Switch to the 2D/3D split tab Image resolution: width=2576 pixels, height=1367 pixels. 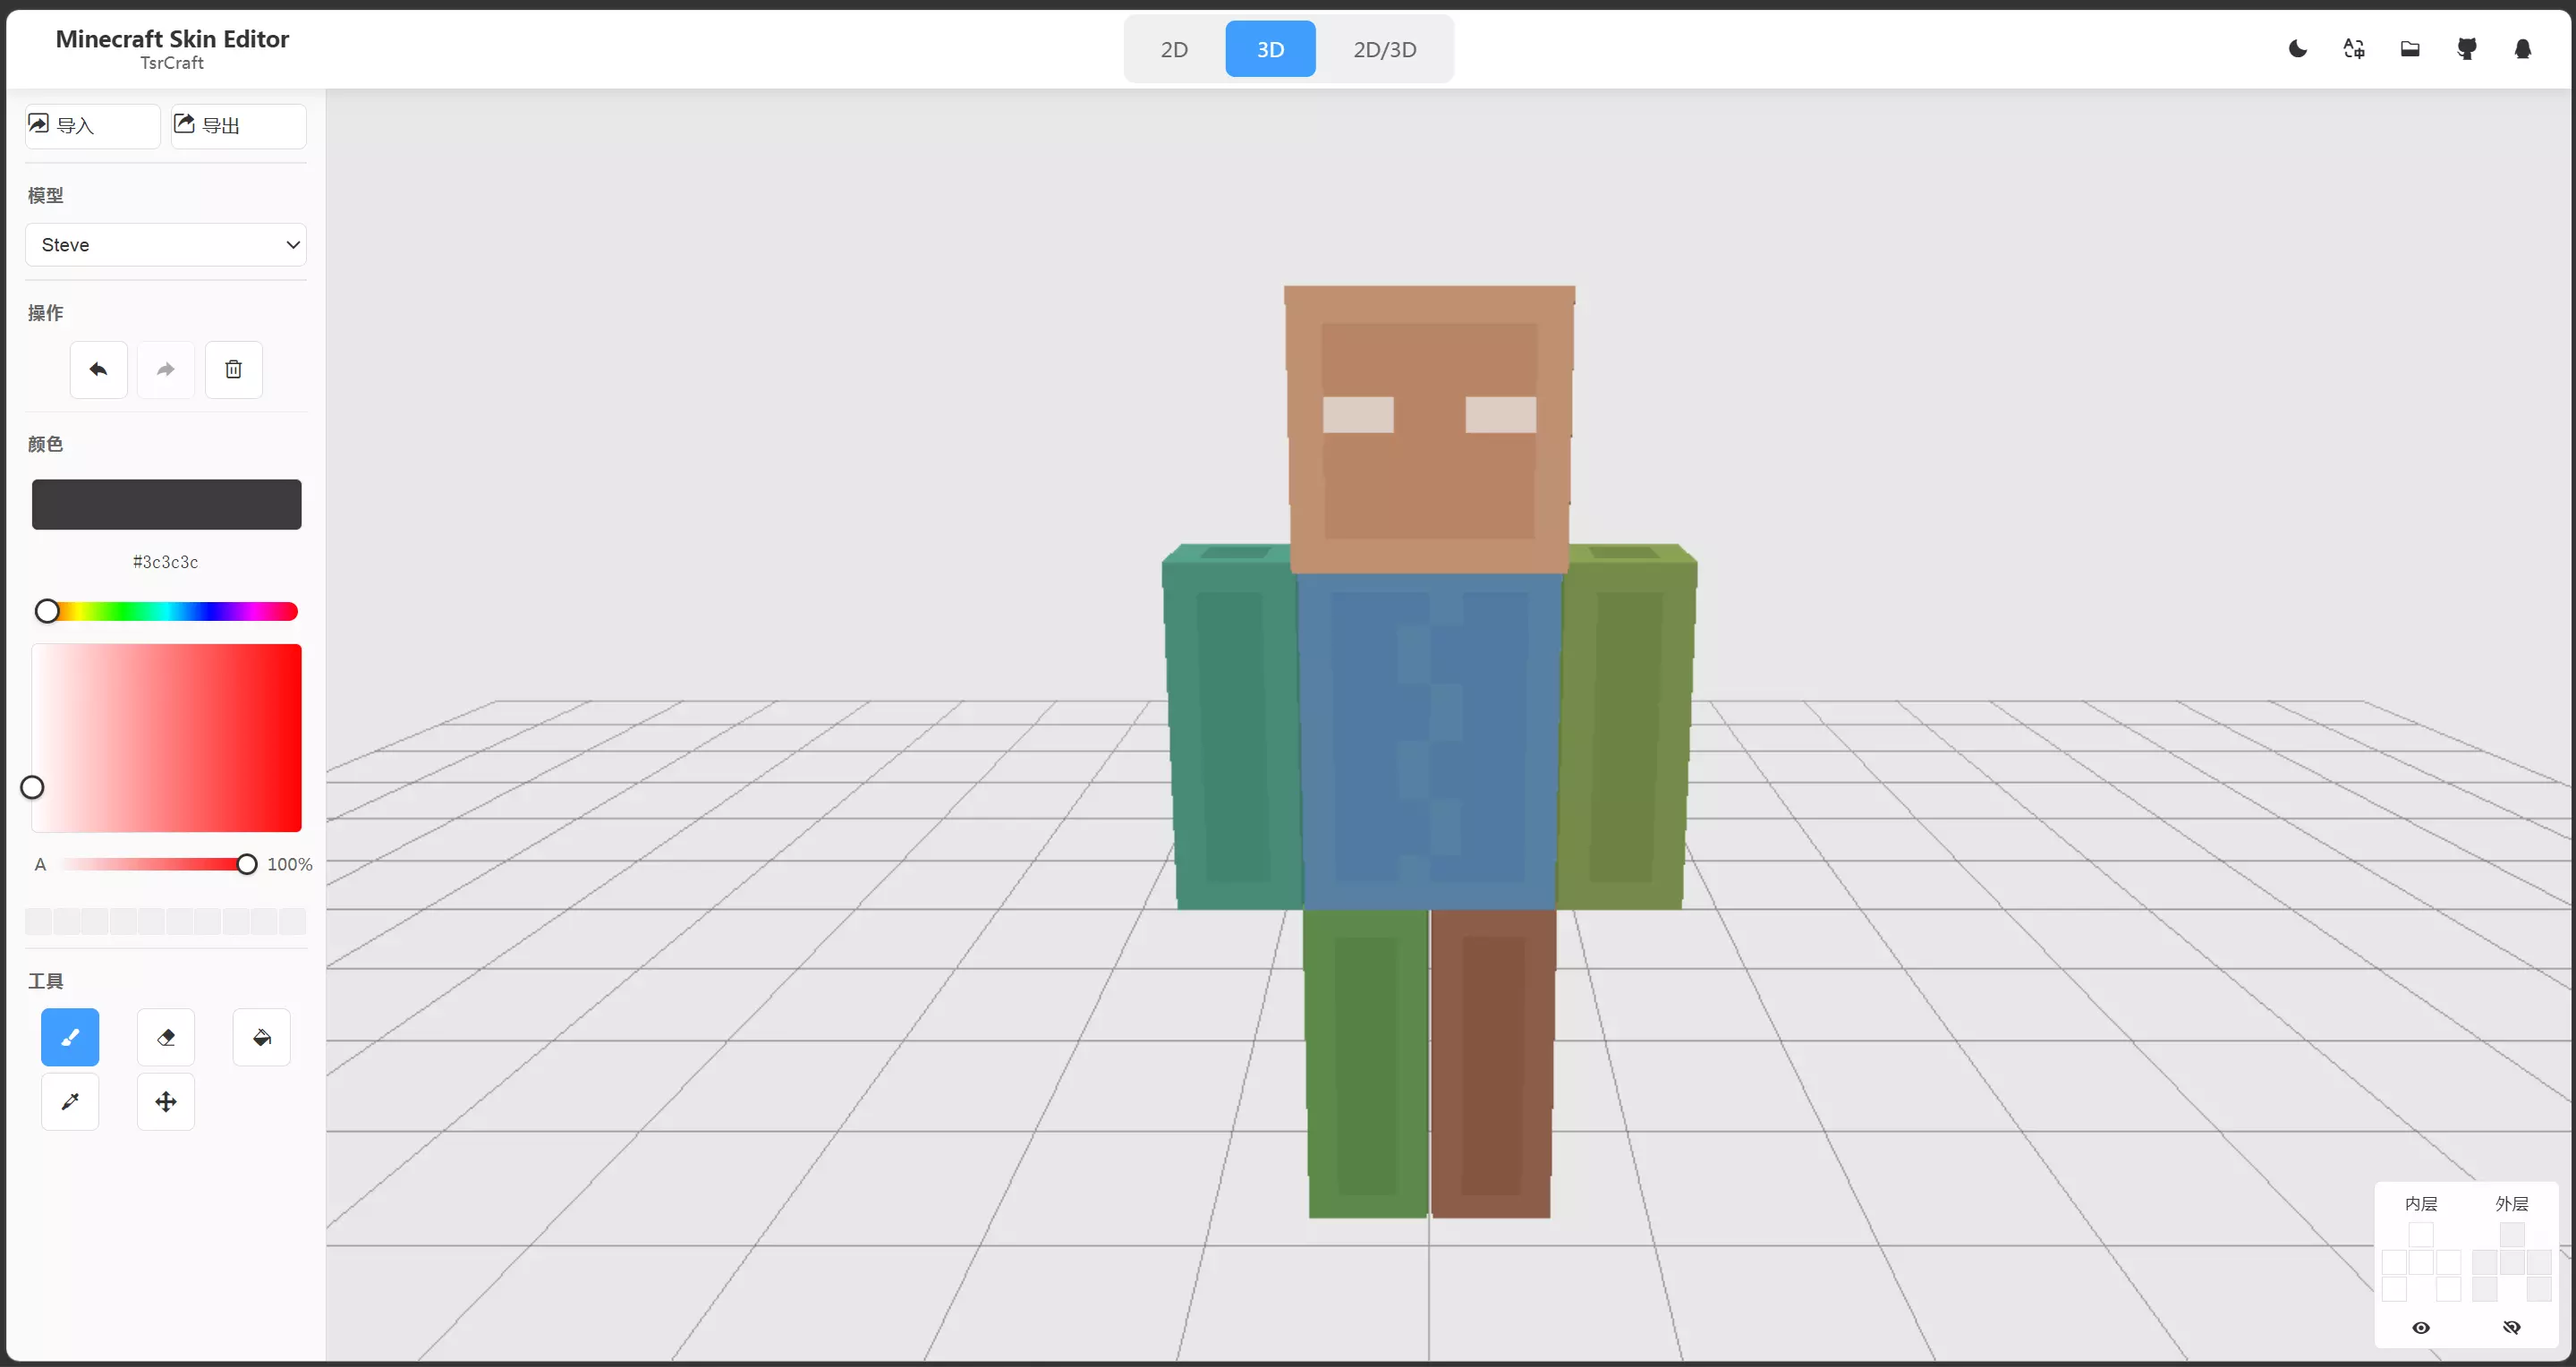click(x=1385, y=49)
